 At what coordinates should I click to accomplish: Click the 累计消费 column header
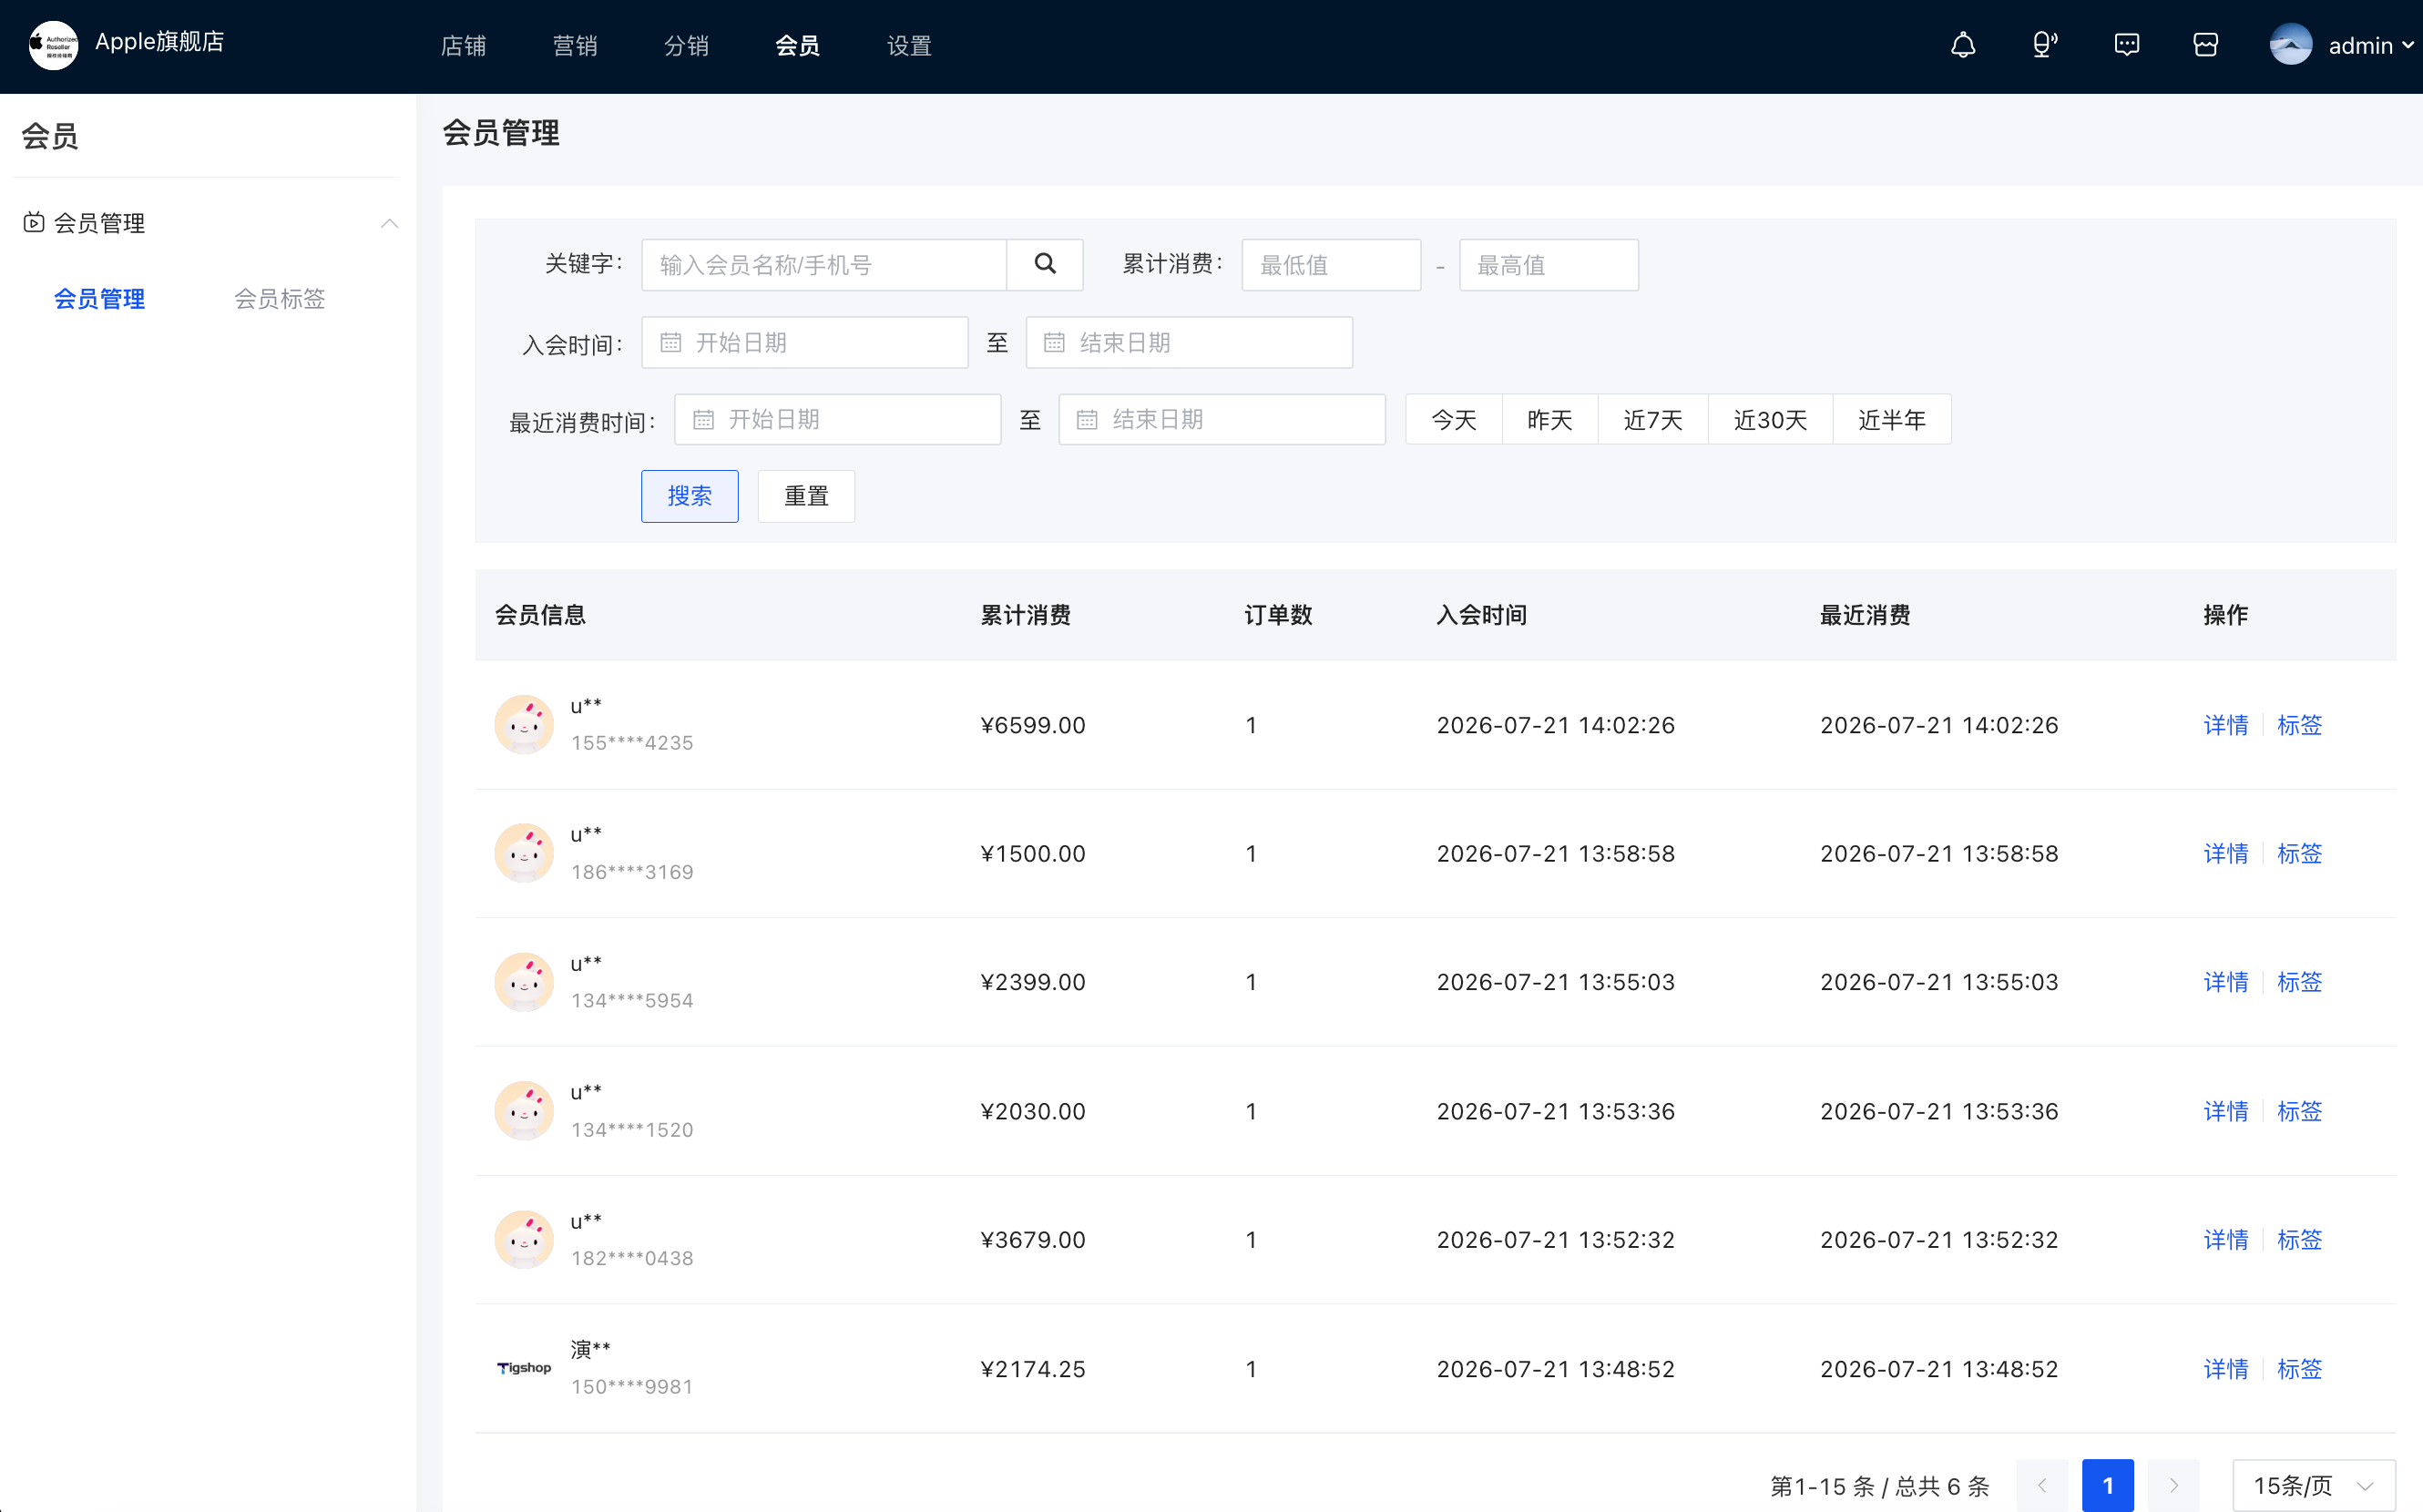(x=1025, y=615)
